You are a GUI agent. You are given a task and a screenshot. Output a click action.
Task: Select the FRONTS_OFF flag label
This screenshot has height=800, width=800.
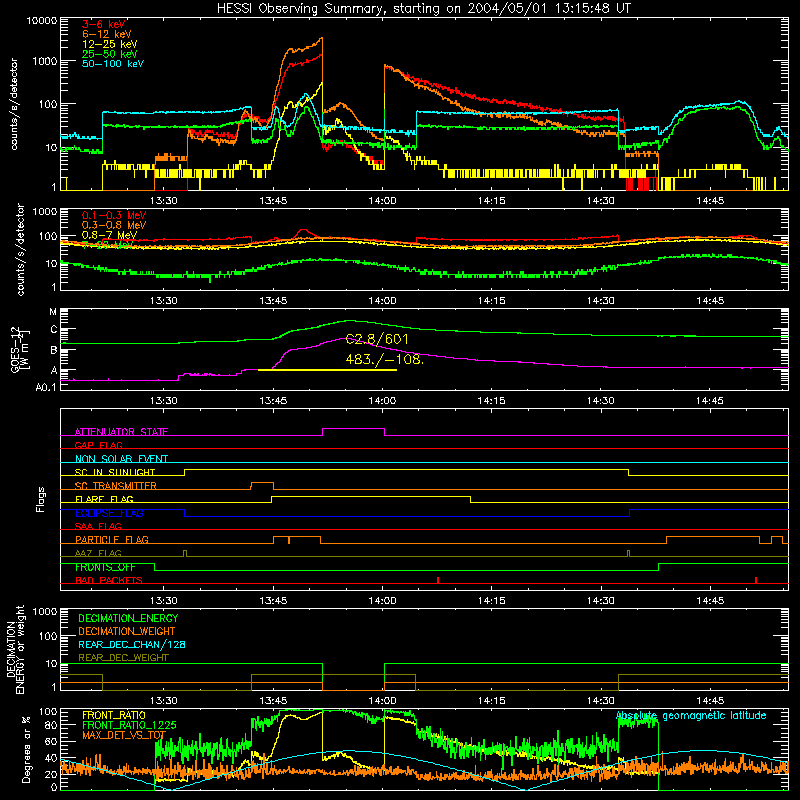105,567
